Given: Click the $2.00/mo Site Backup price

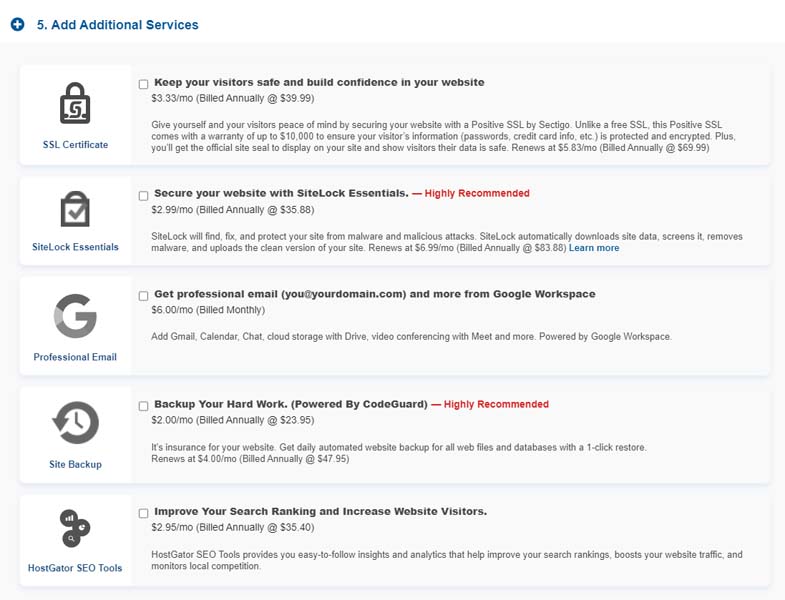Looking at the screenshot, I should (233, 420).
